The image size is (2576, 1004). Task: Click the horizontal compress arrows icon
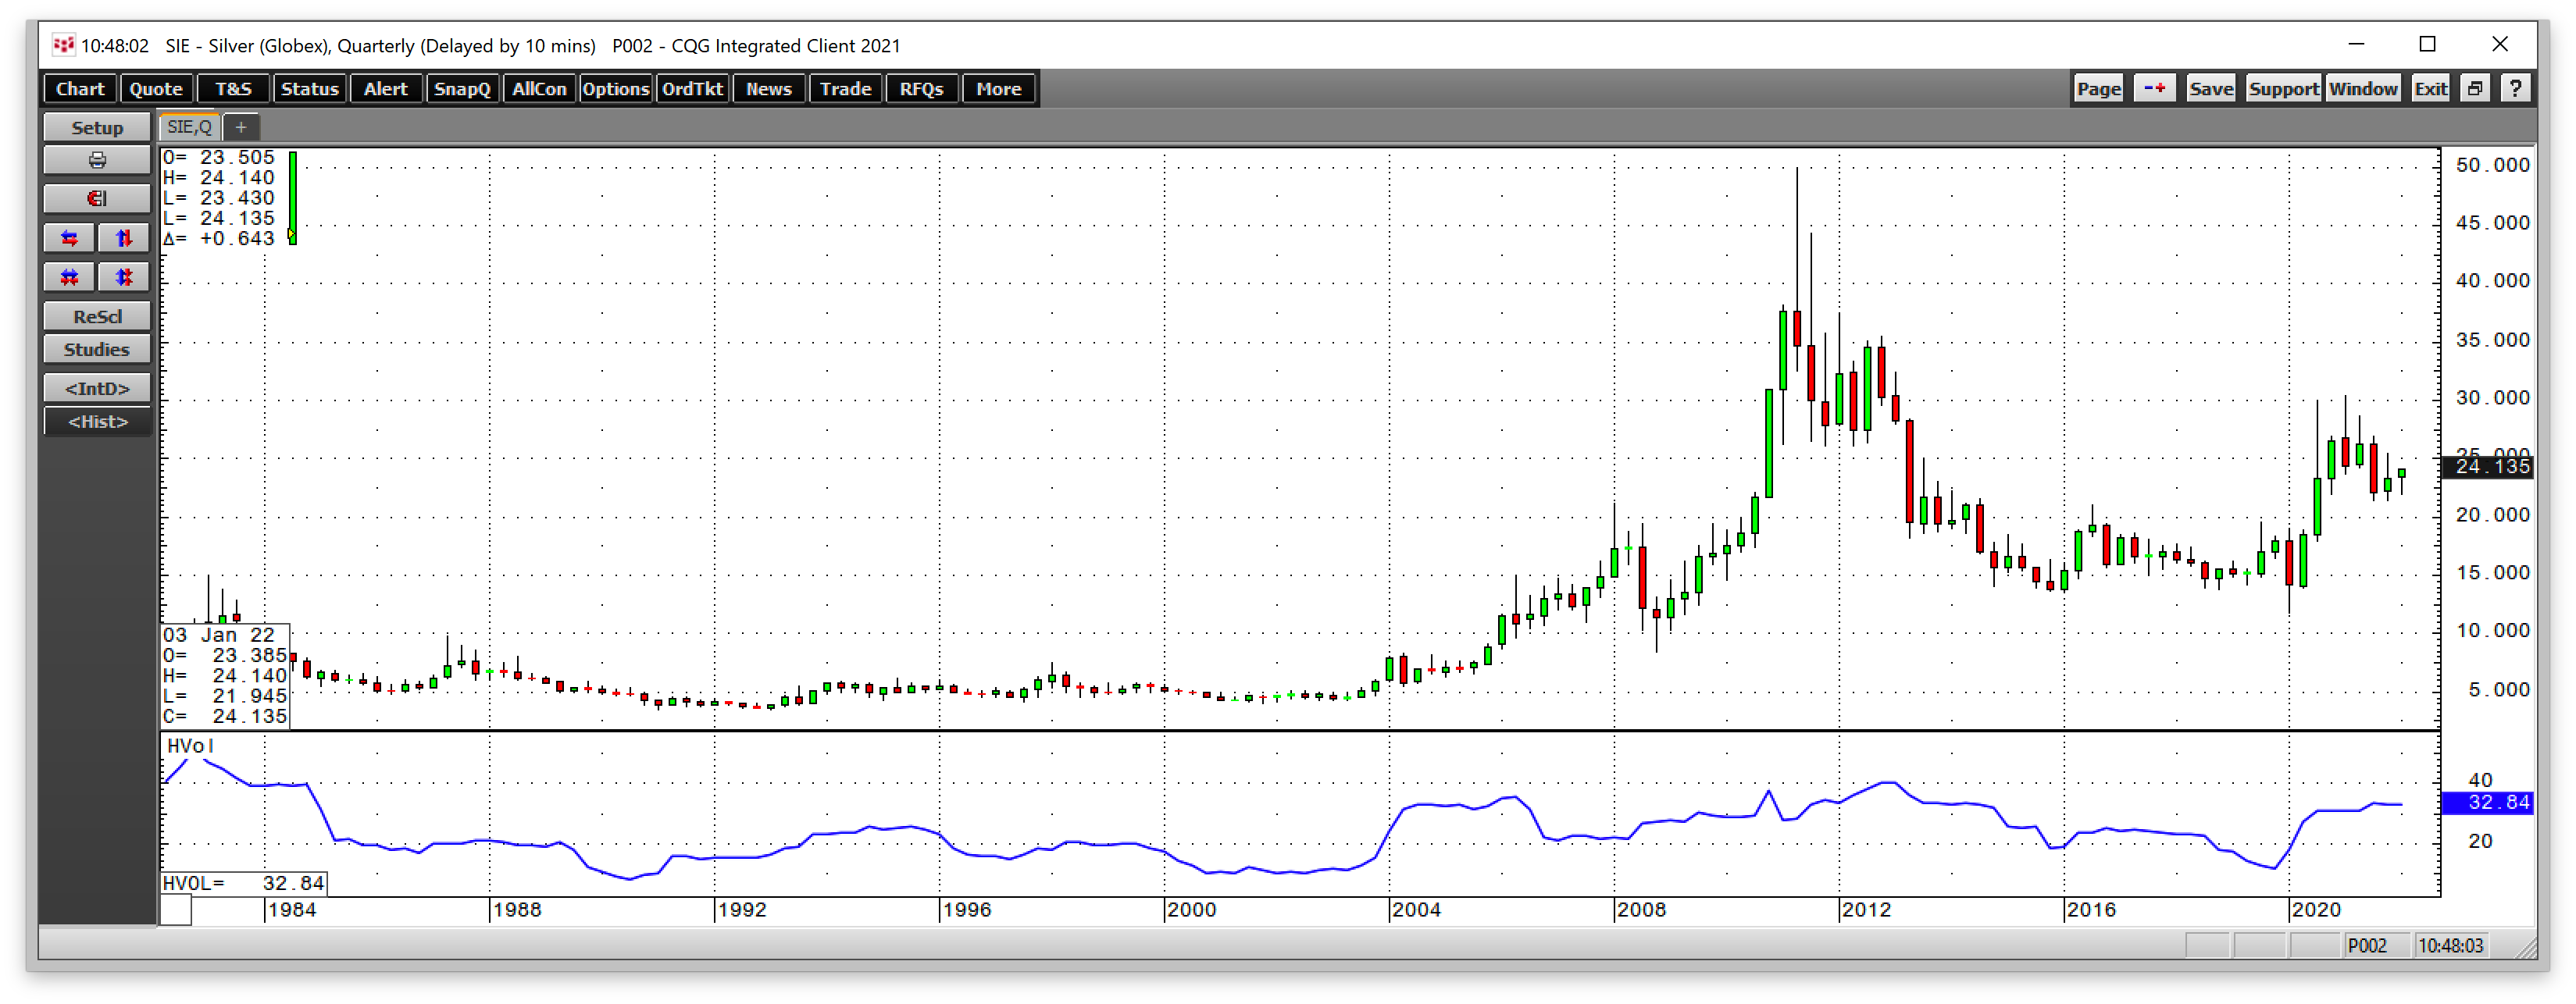point(69,277)
